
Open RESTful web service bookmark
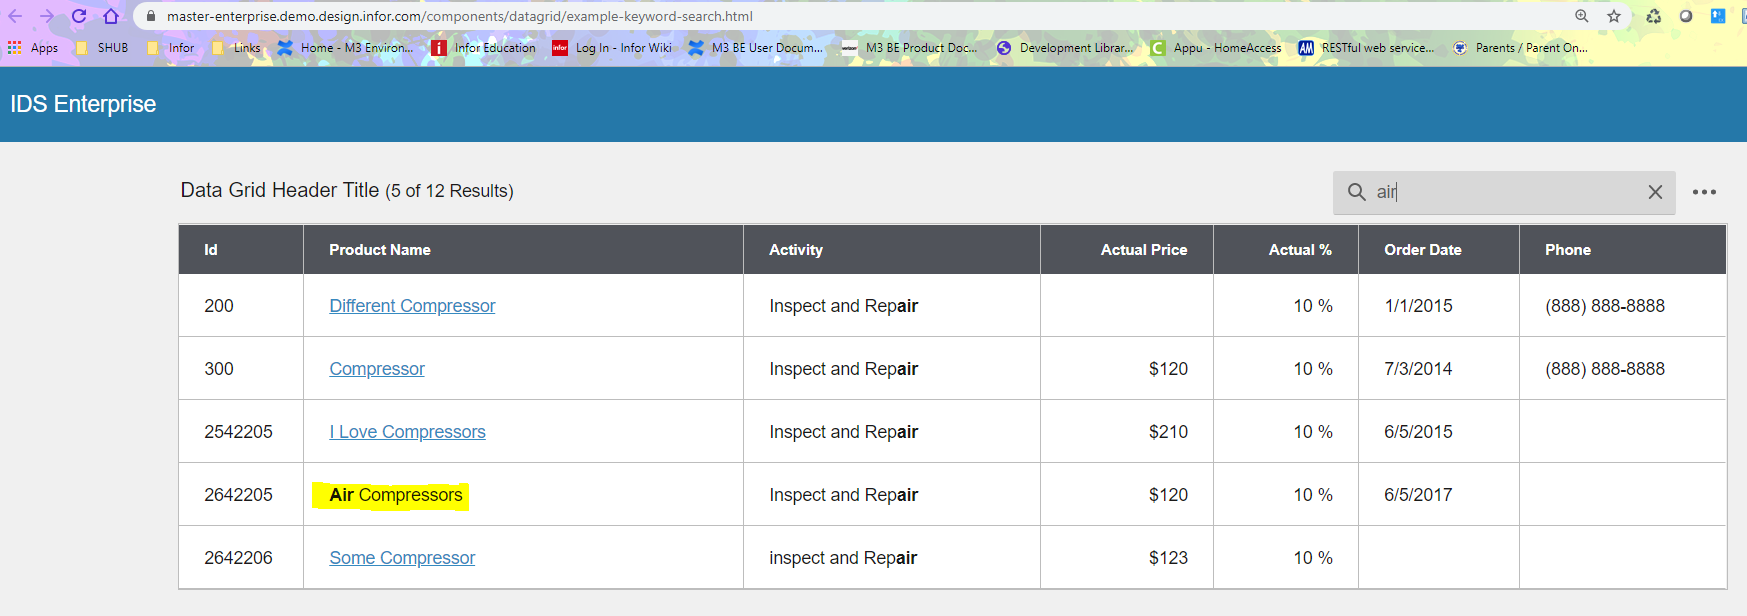point(1366,48)
